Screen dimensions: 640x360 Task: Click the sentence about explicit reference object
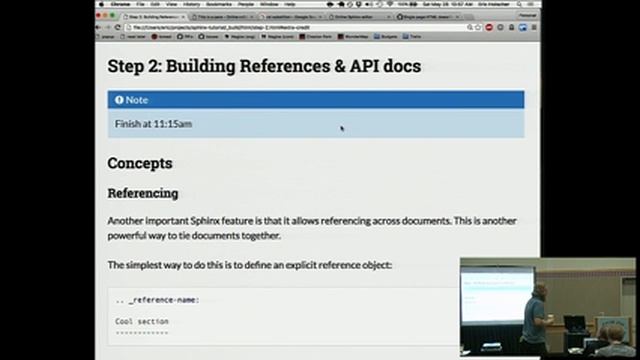(x=250, y=265)
